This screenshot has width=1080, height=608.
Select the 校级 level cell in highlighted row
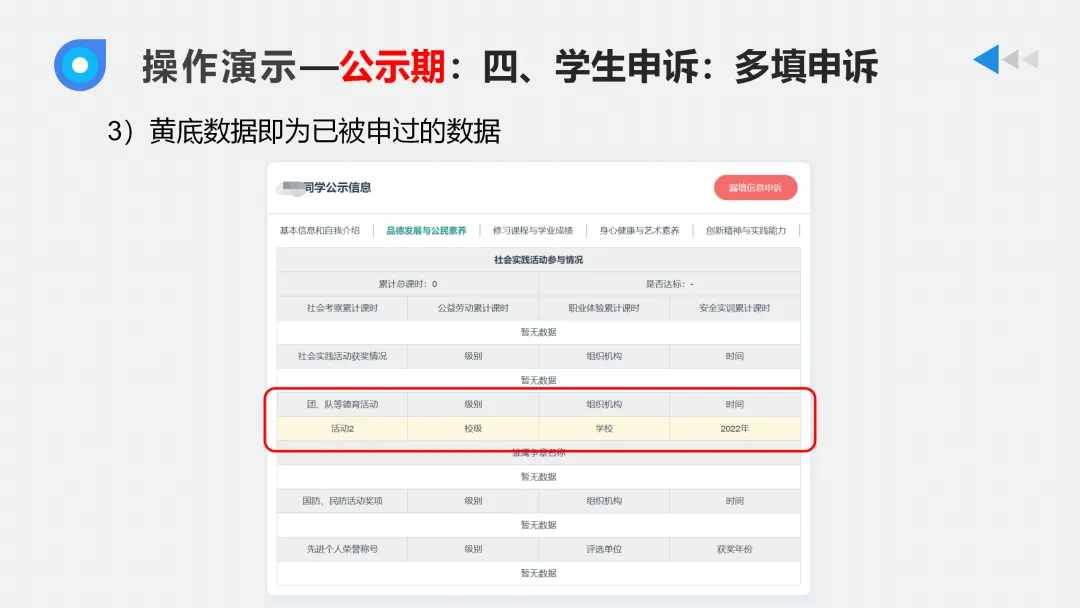tap(472, 428)
